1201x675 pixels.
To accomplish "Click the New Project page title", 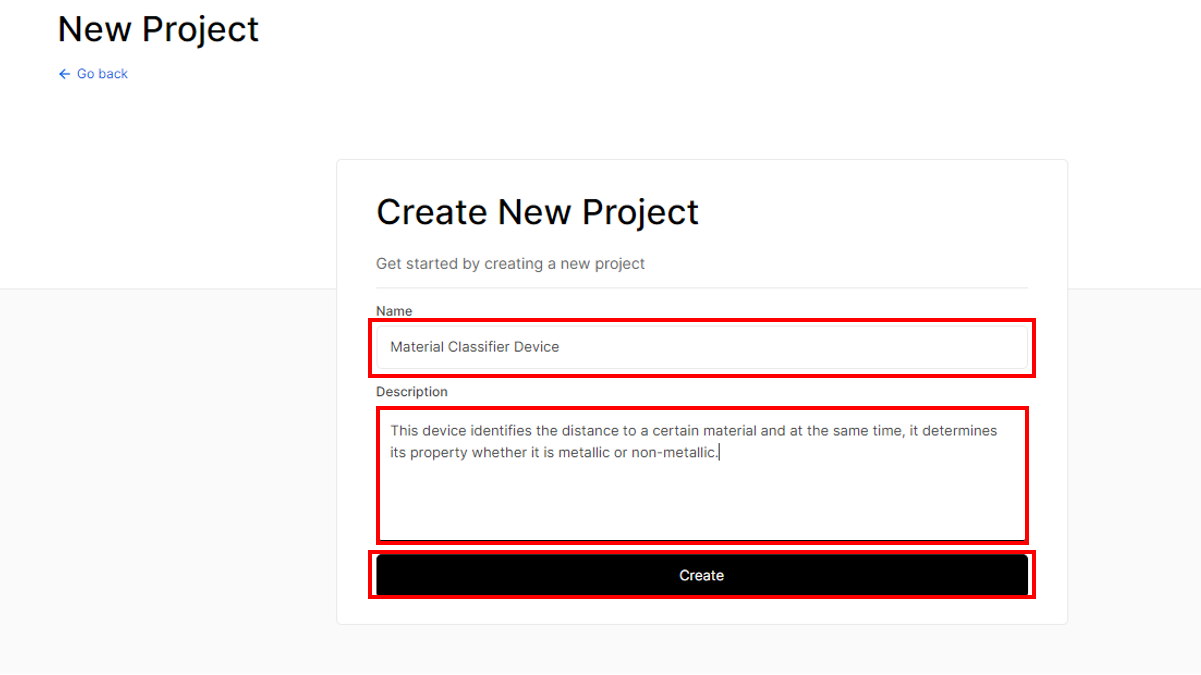I will (x=158, y=29).
